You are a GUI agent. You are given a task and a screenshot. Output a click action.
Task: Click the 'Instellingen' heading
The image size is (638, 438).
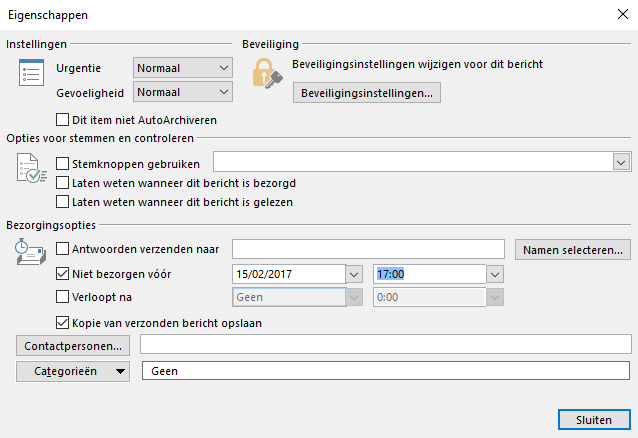coord(36,44)
